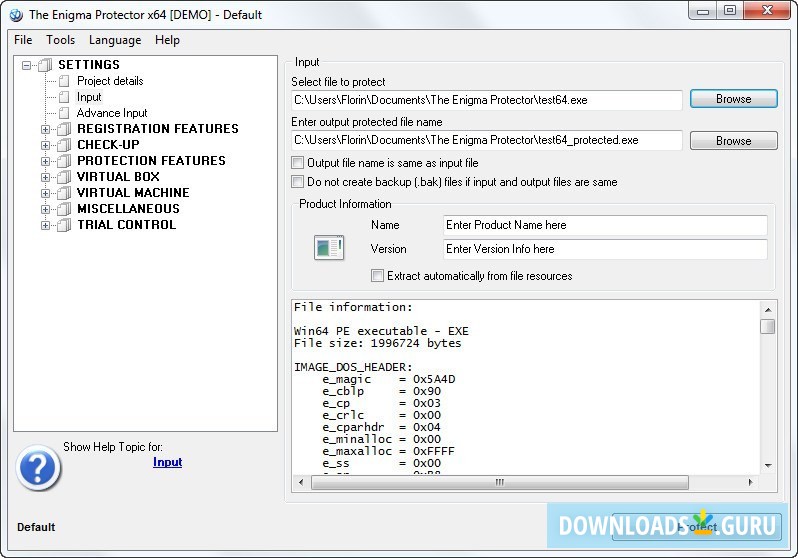Click the VIRTUAL BOX folder icon
Image resolution: width=798 pixels, height=558 pixels.
click(64, 177)
